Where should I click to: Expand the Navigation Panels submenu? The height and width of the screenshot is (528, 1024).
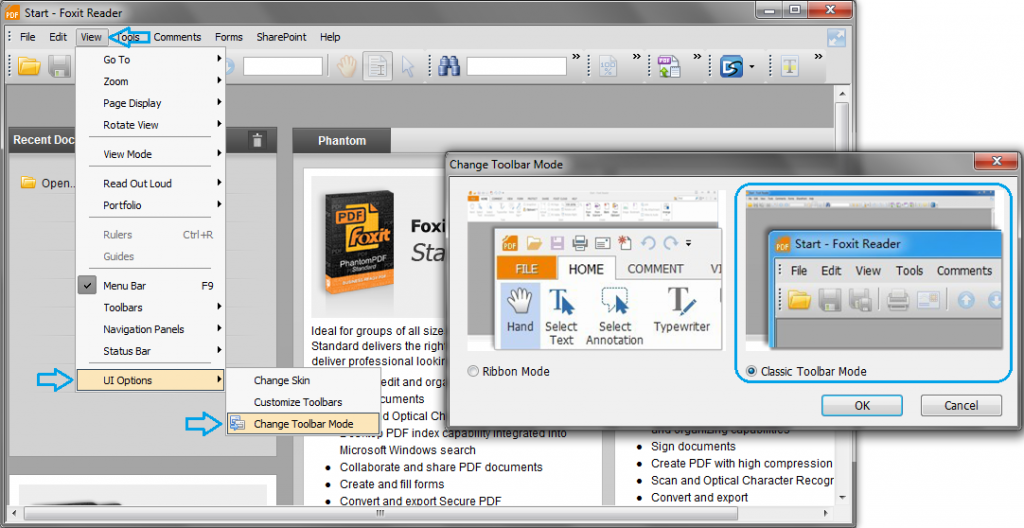click(151, 329)
